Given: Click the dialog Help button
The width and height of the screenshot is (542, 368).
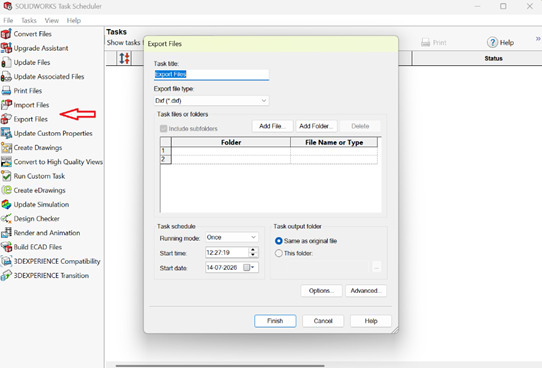Looking at the screenshot, I should coord(371,321).
